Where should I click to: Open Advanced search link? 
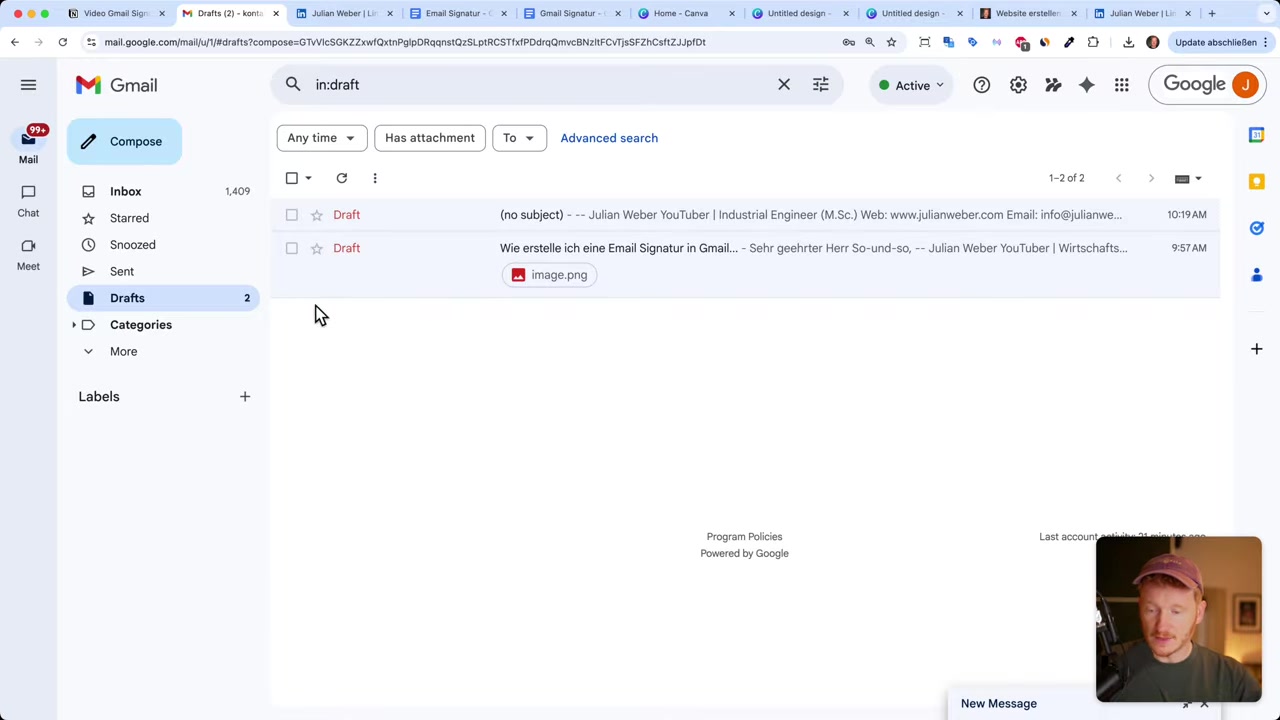[x=609, y=138]
